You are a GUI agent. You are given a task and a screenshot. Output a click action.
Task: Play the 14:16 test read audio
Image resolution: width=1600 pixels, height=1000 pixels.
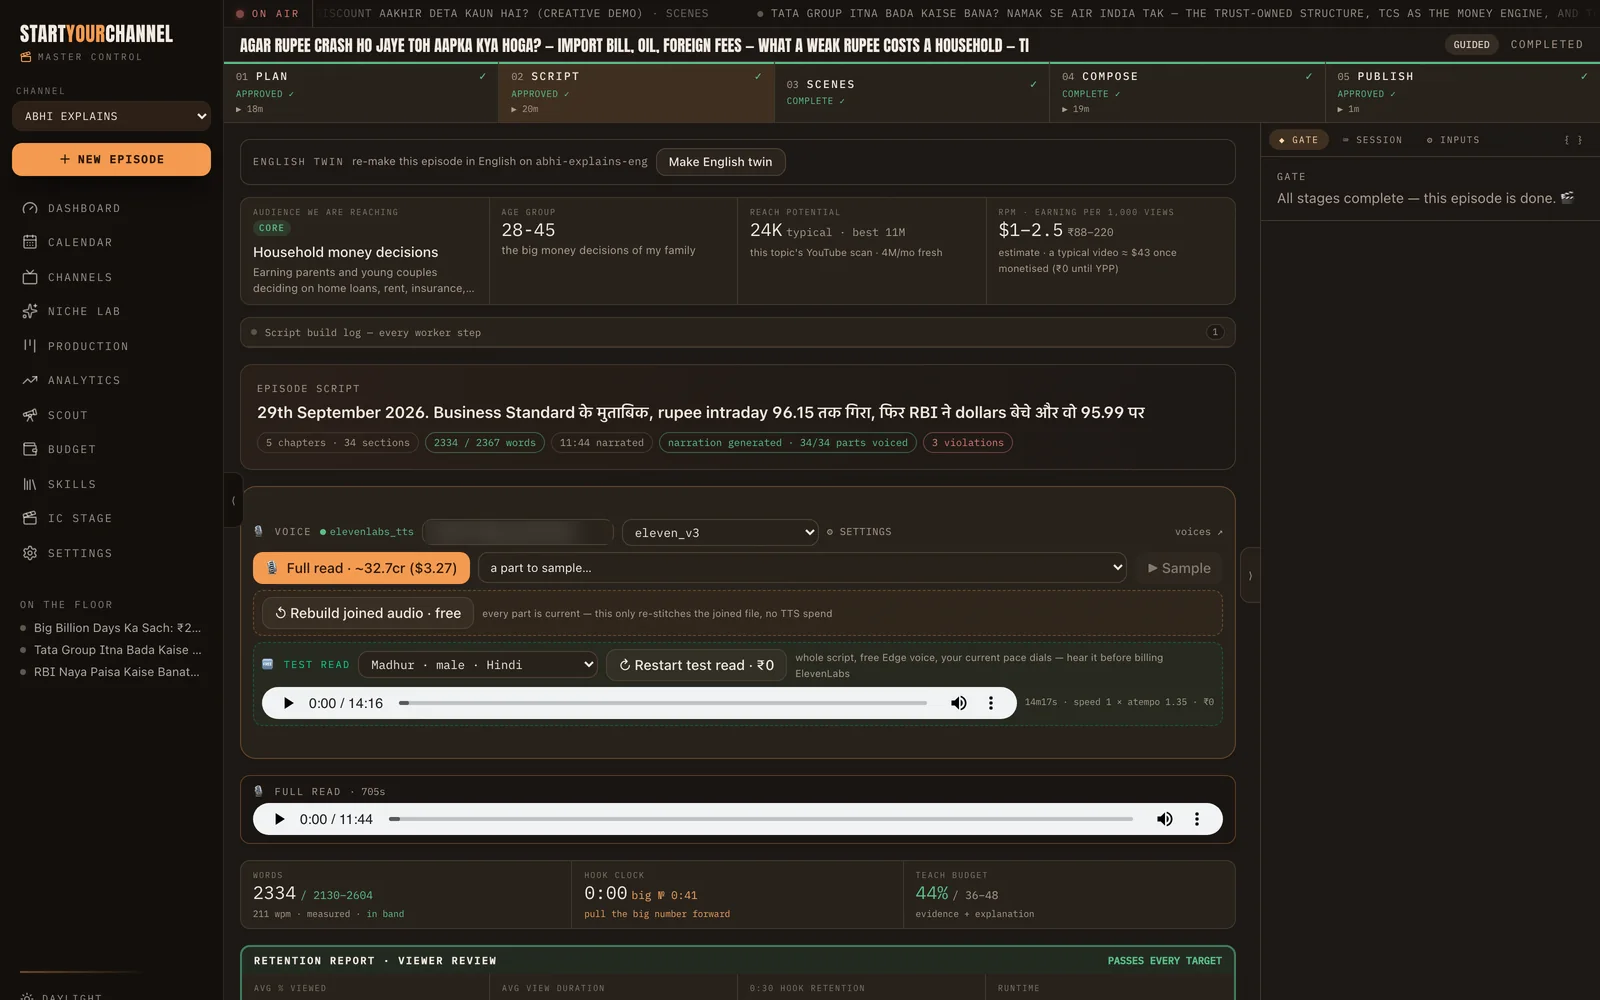(288, 703)
